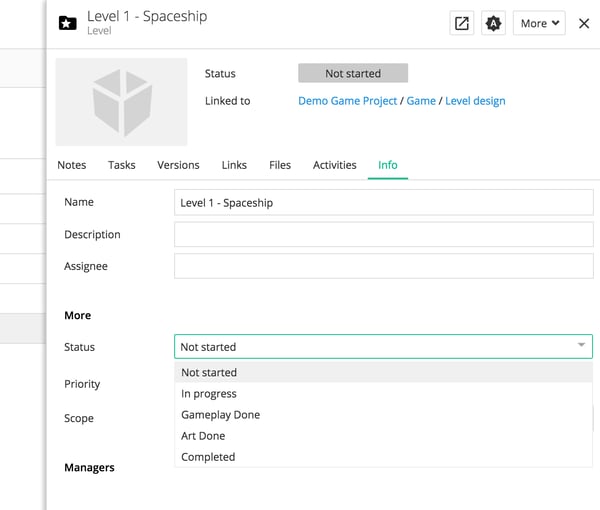600x510 pixels.
Task: Go to Level design link
Action: (475, 101)
